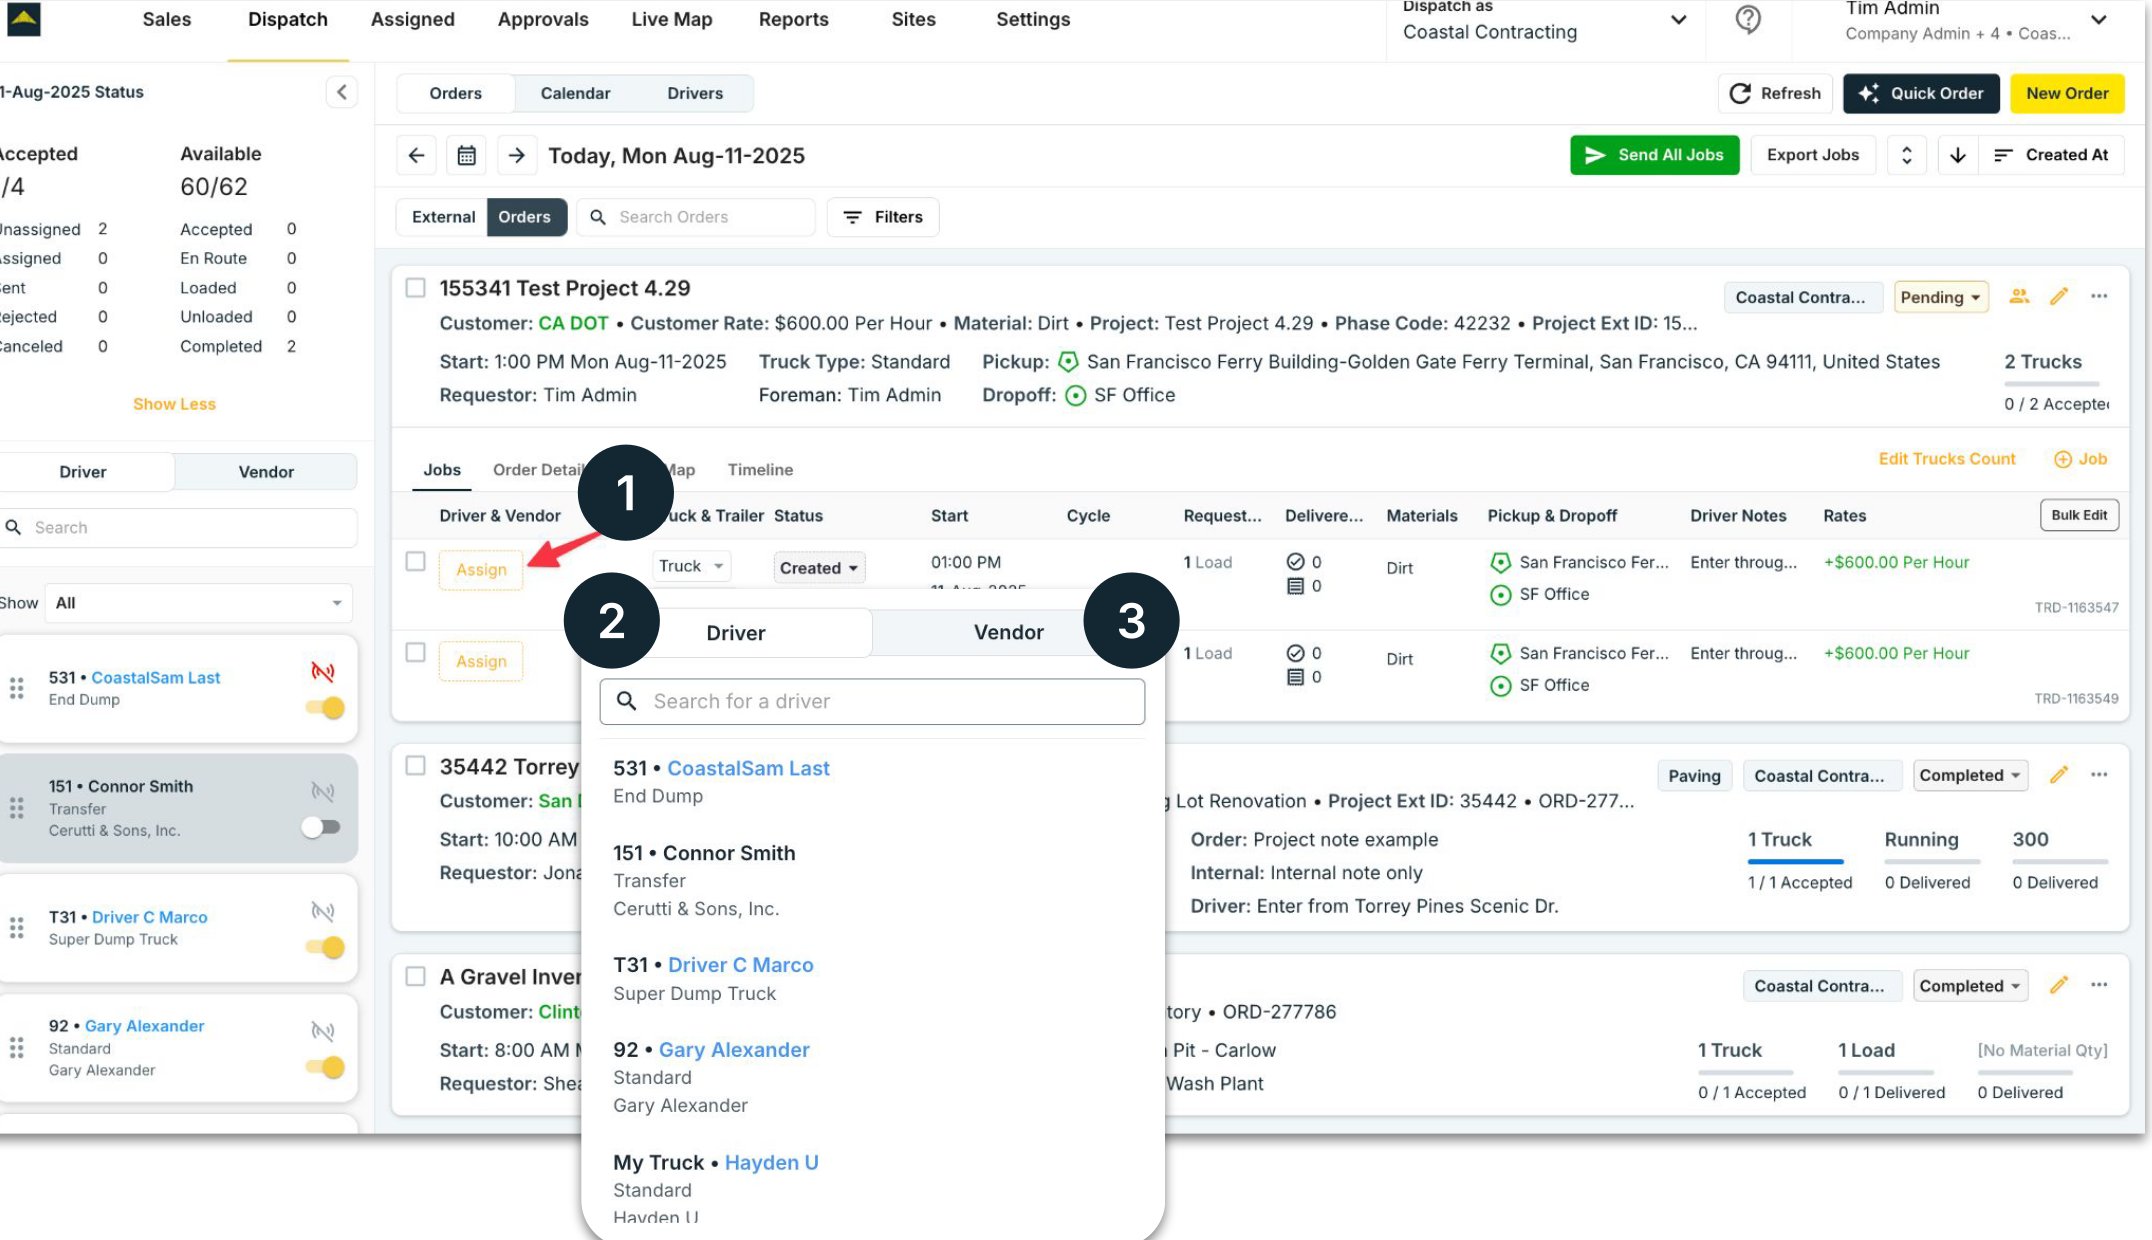
Task: Open the calendar date picker icon
Action: [x=466, y=155]
